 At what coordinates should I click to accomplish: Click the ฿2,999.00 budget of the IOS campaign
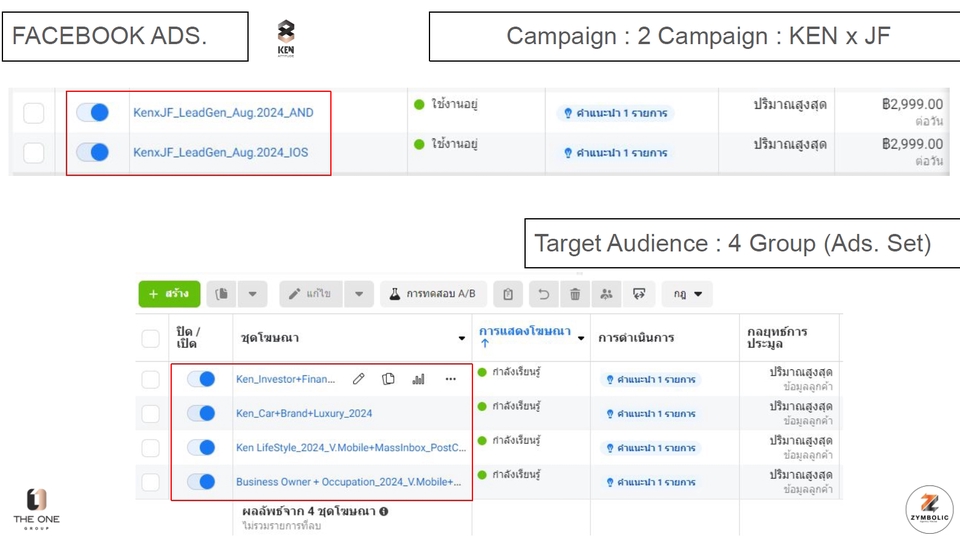coord(912,144)
